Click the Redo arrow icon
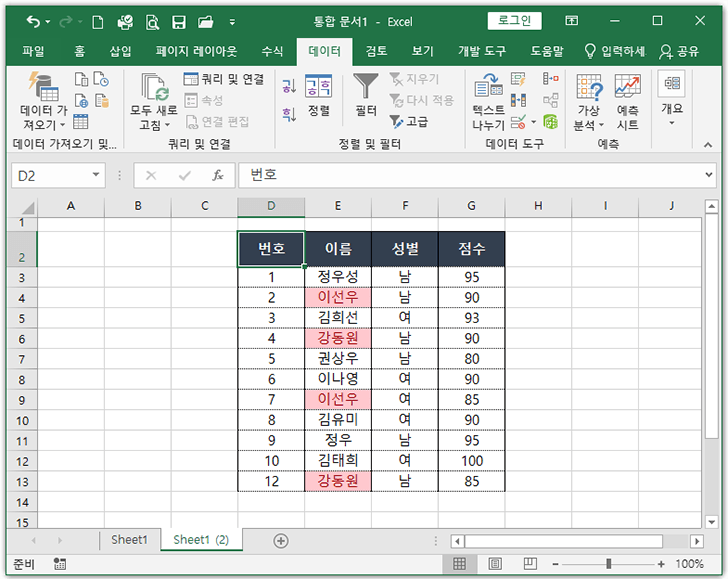The image size is (728, 579). [66, 21]
